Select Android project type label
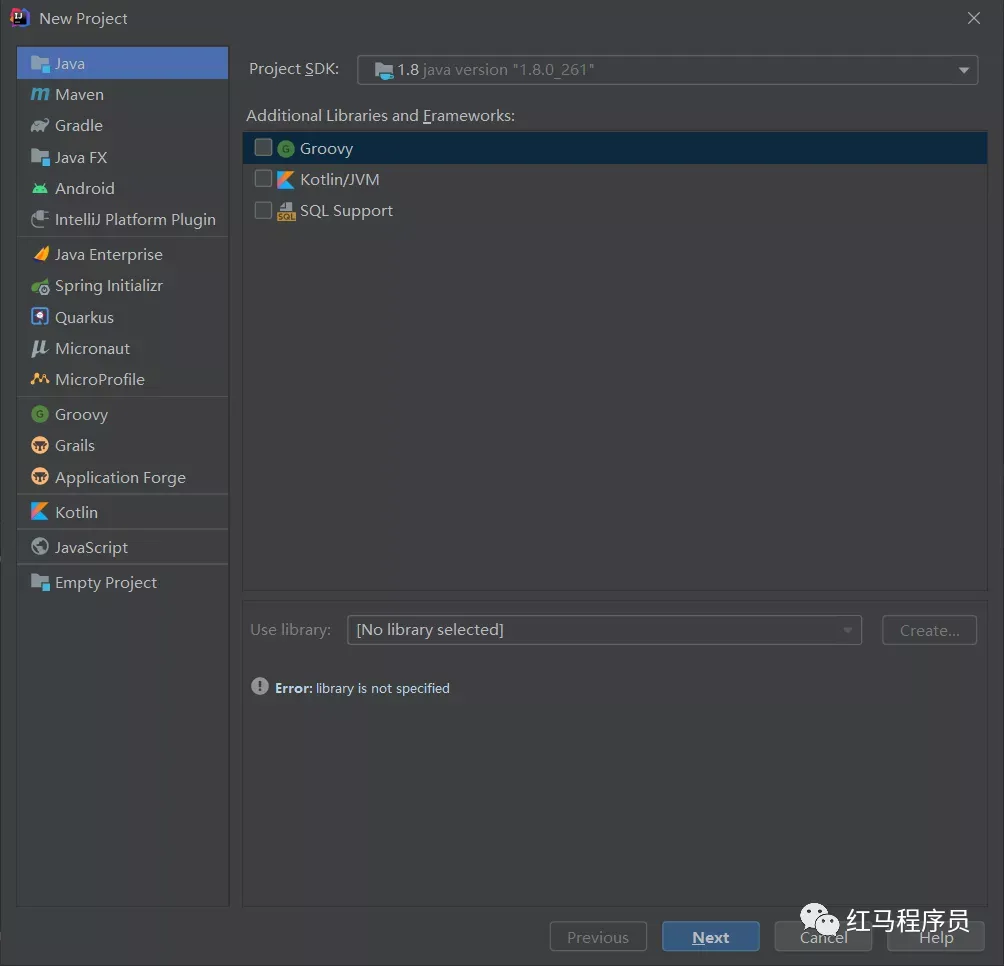Image resolution: width=1004 pixels, height=966 pixels. pos(85,188)
